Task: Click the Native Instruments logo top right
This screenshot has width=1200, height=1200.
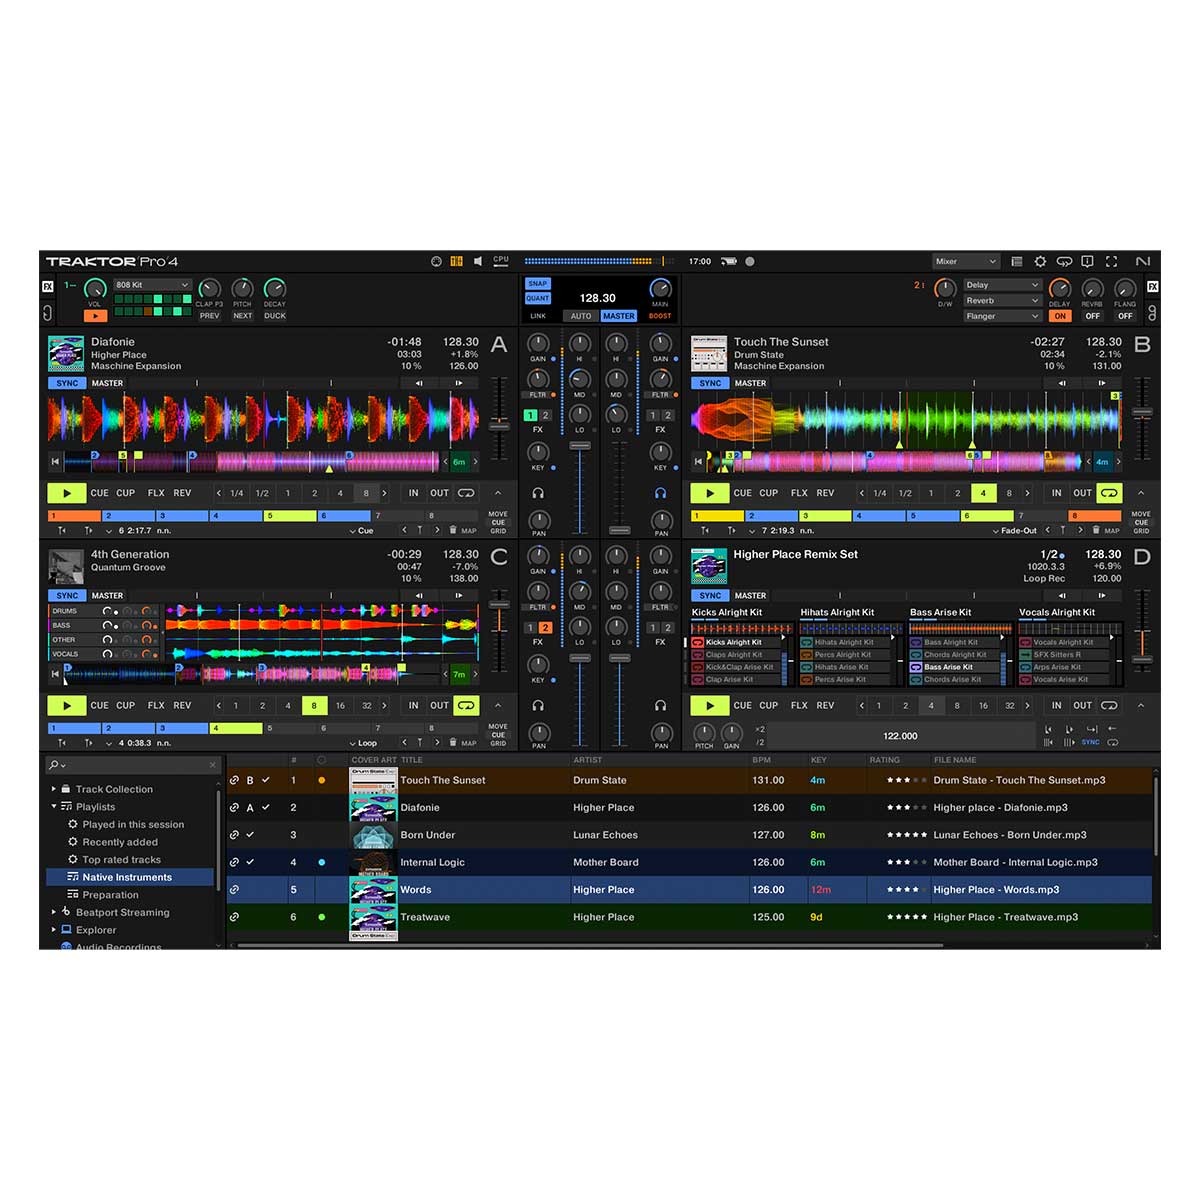Action: (x=1143, y=261)
